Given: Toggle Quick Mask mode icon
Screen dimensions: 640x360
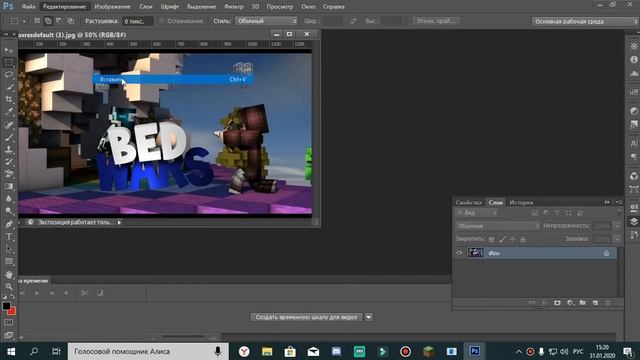Looking at the screenshot, I should (9, 323).
